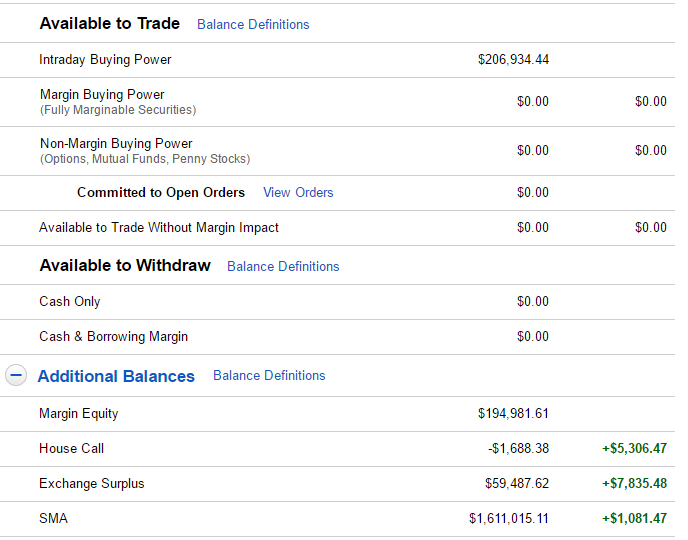Select the Margin Buying Power row label
Viewport: 688px width, 540px height.
[x=102, y=95]
